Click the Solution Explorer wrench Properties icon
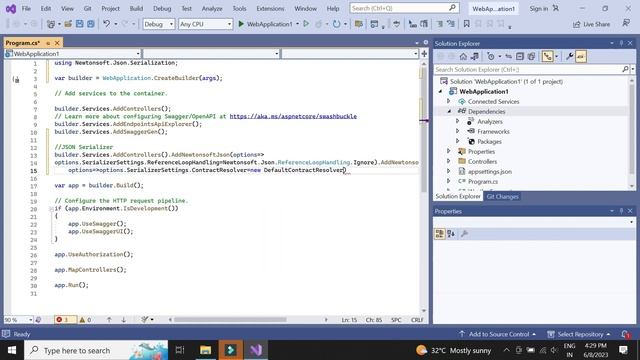This screenshot has height=360, width=640. pyautogui.click(x=569, y=57)
